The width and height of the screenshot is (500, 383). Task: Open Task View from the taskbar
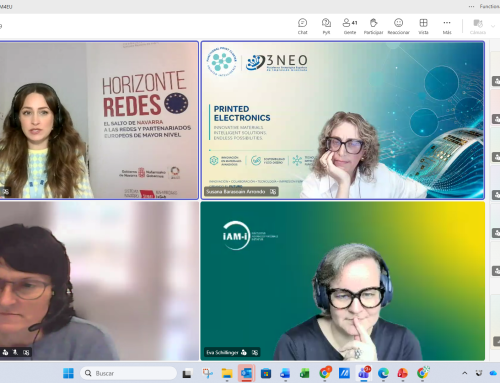(187, 373)
